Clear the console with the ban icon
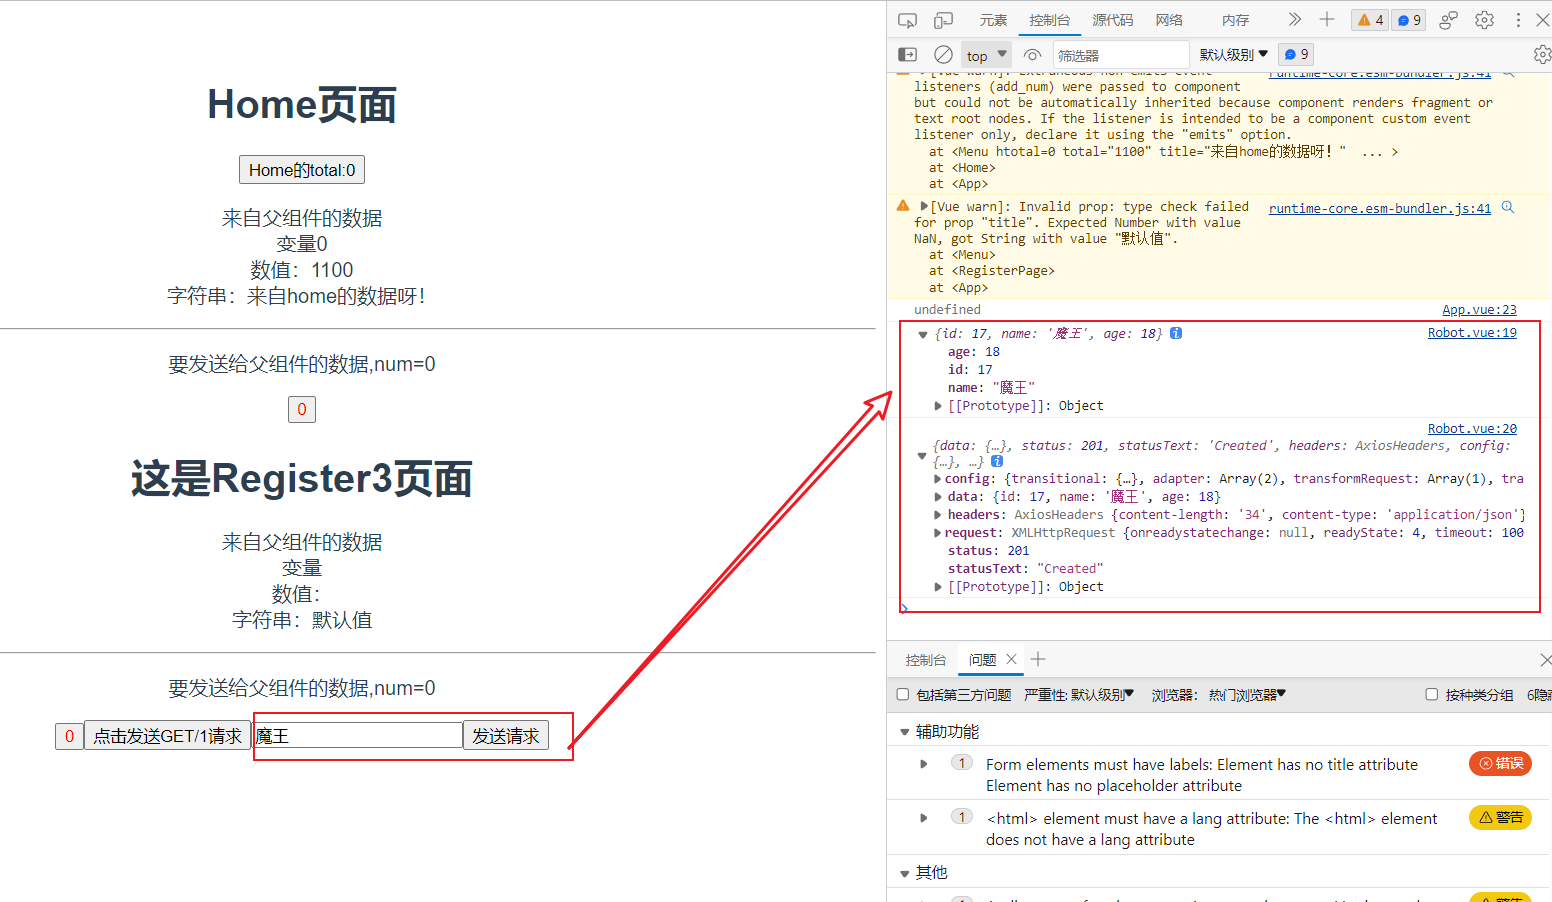Screen dimensions: 1552x902 pos(943,55)
